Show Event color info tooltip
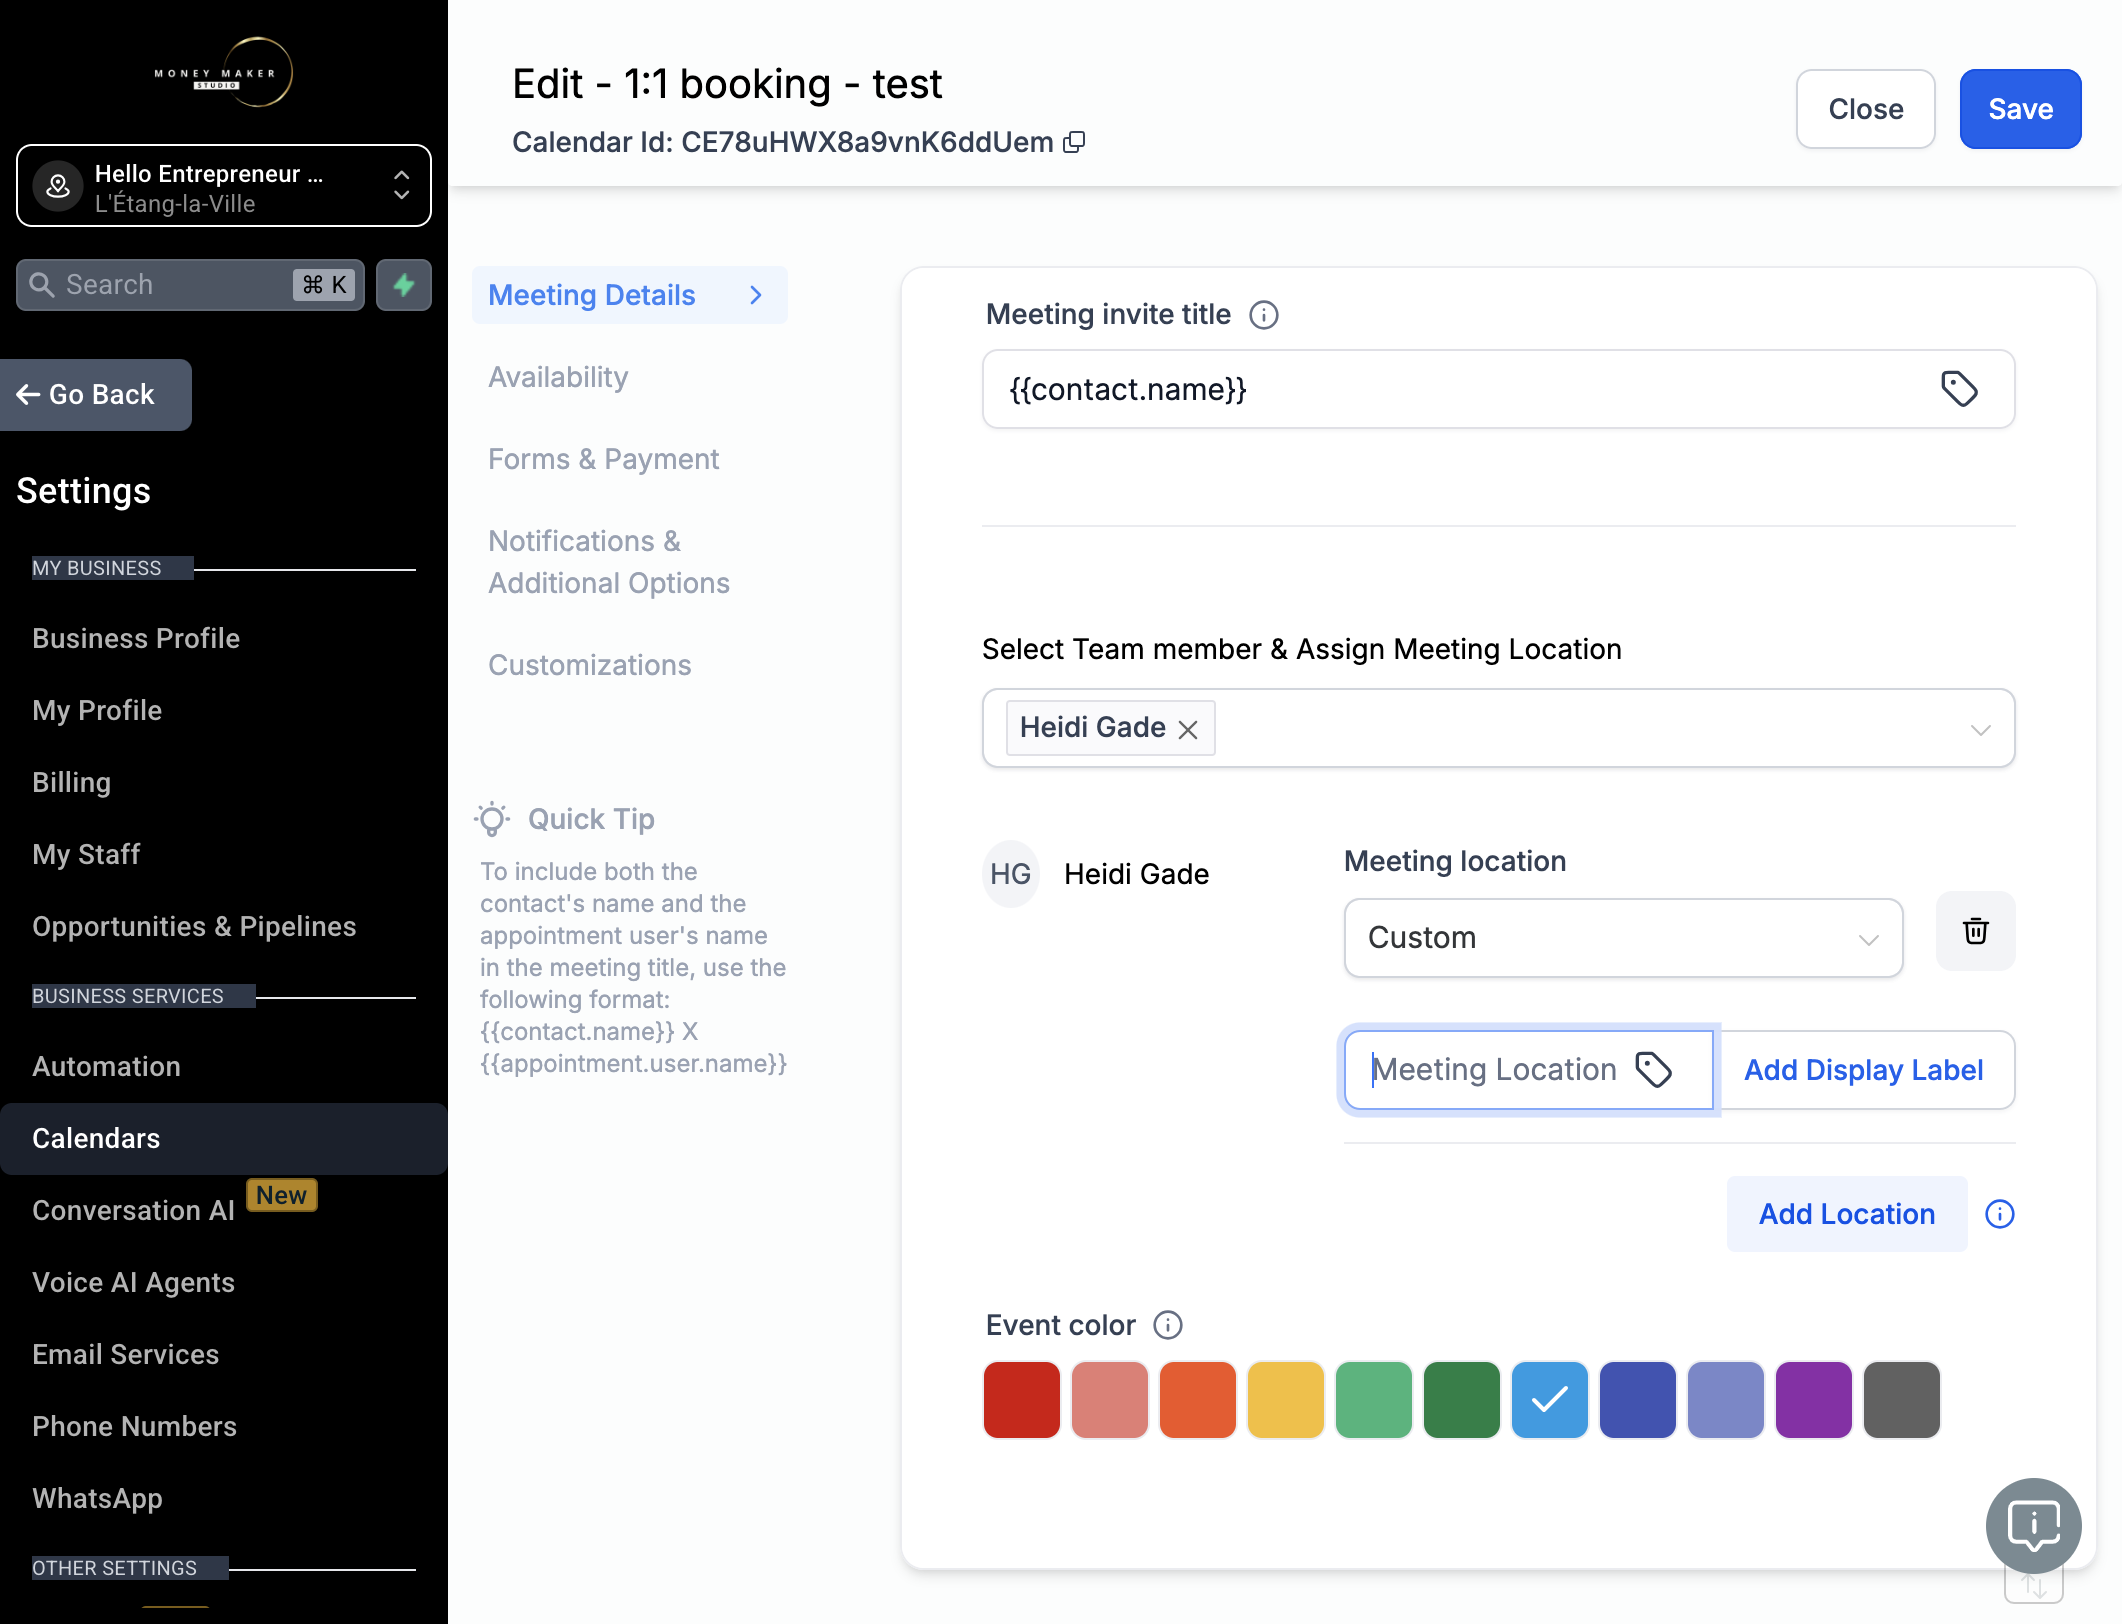 pos(1168,1325)
